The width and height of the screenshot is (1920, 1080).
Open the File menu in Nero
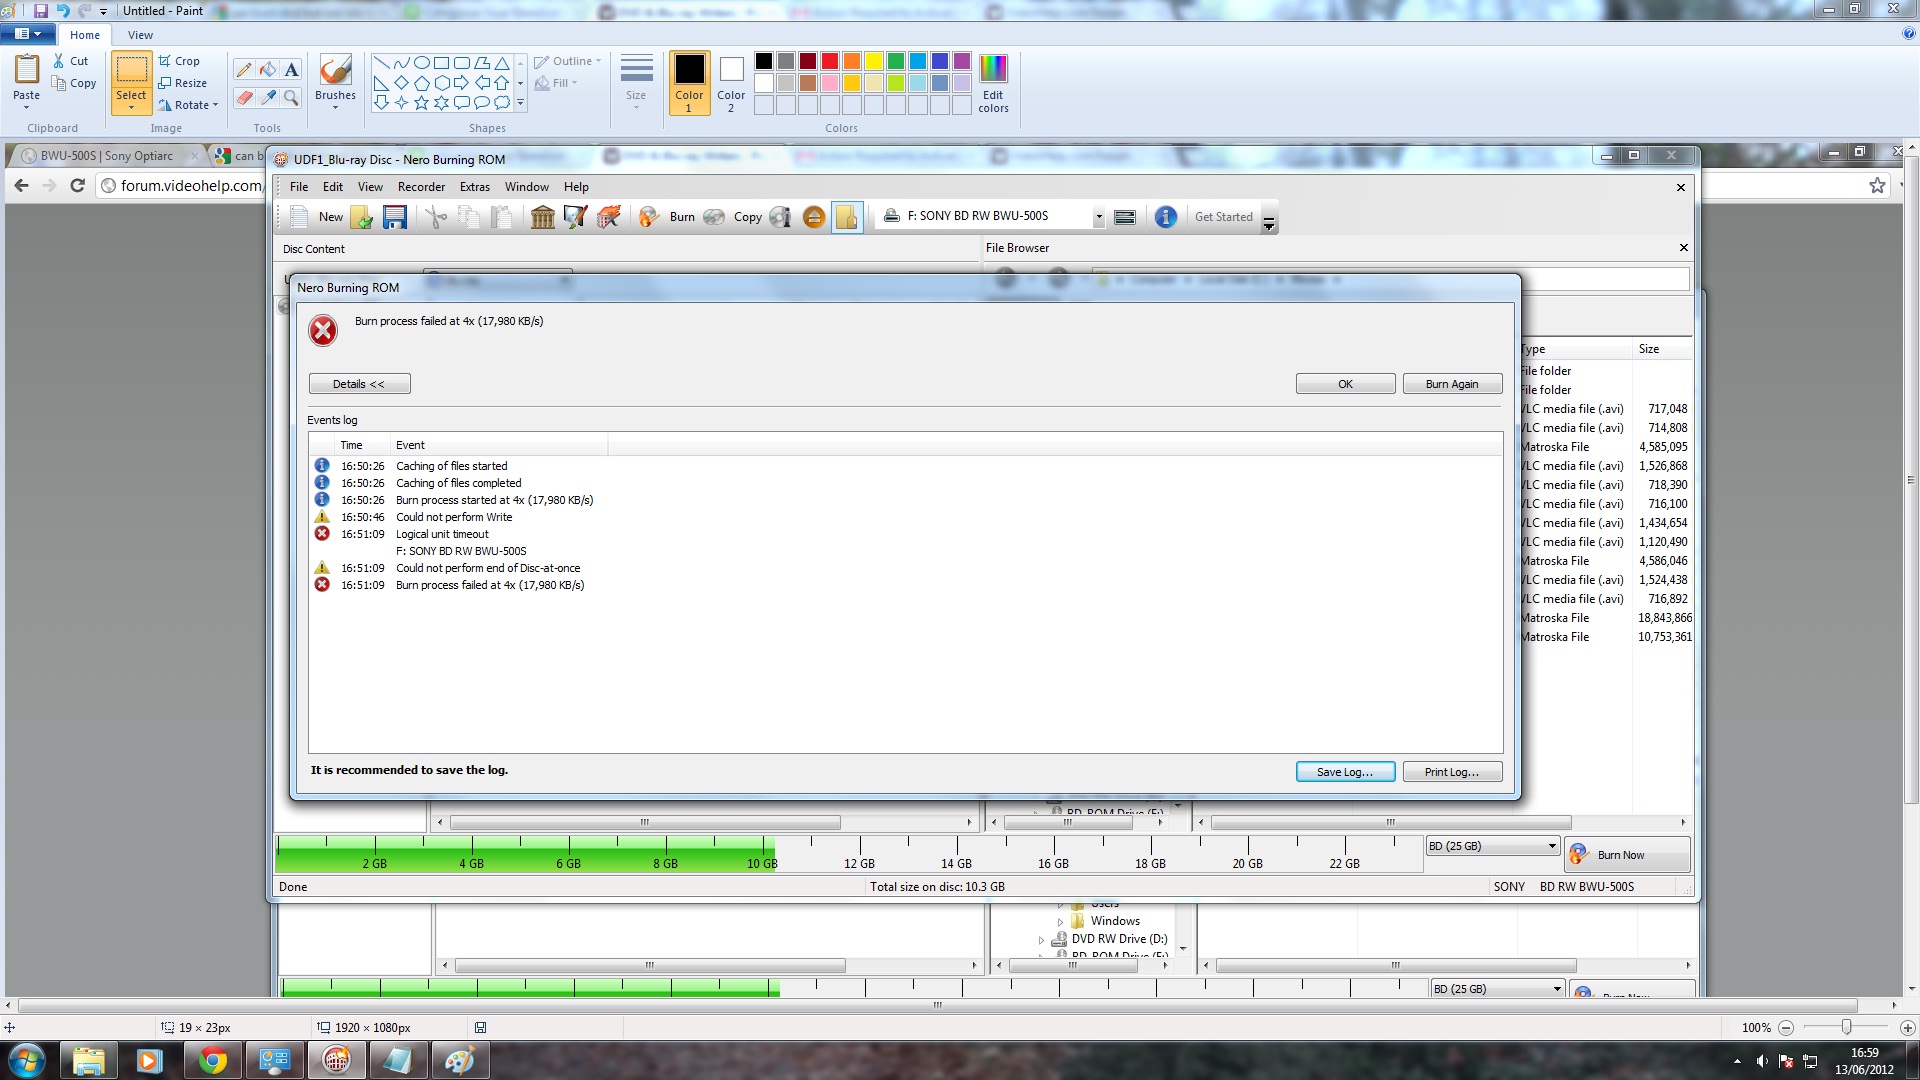[x=299, y=187]
